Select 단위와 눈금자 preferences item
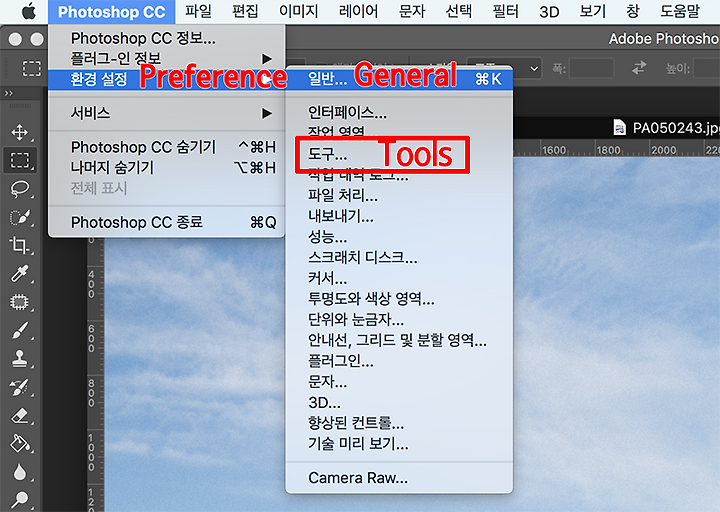This screenshot has width=720, height=512. [x=399, y=320]
